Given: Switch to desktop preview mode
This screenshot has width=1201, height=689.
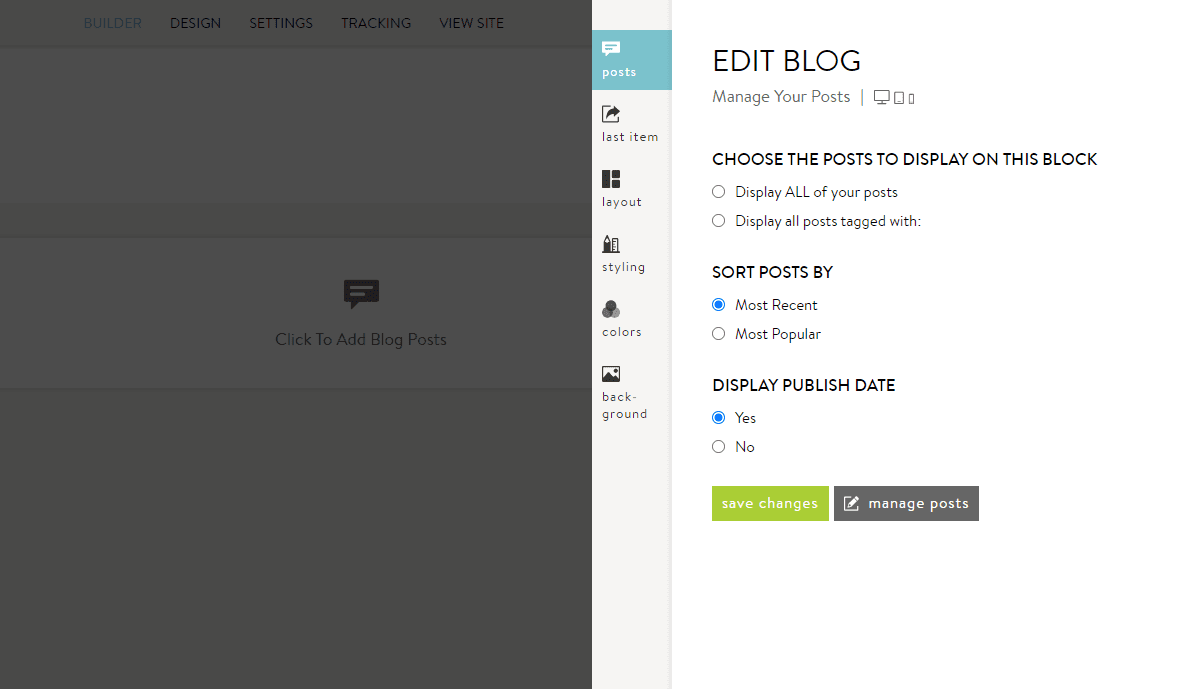Looking at the screenshot, I should (881, 96).
